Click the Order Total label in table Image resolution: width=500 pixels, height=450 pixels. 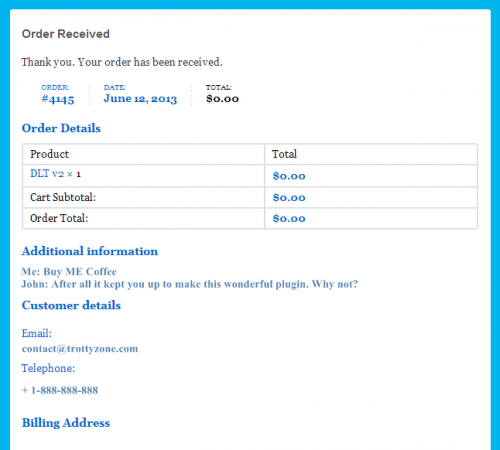59,218
